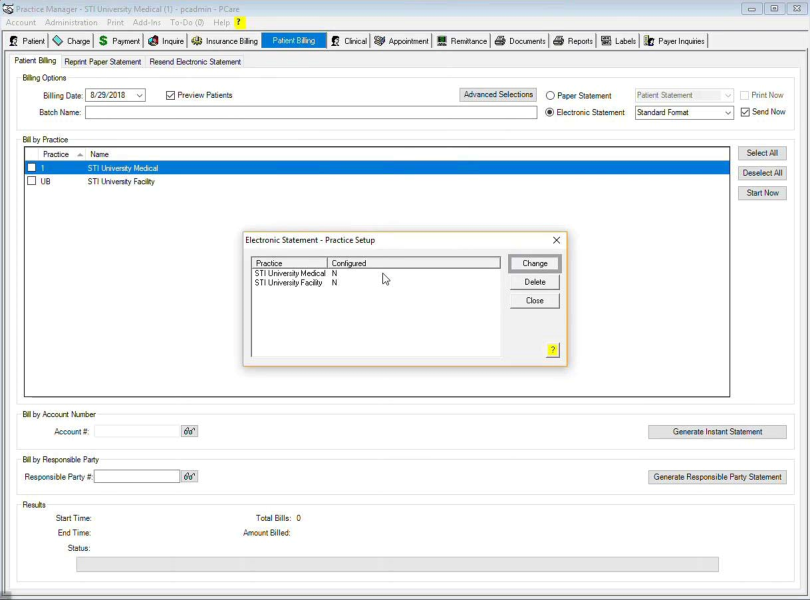Viewport: 810px width, 600px height.
Task: Select the Paper Statement radio button
Action: [550, 96]
